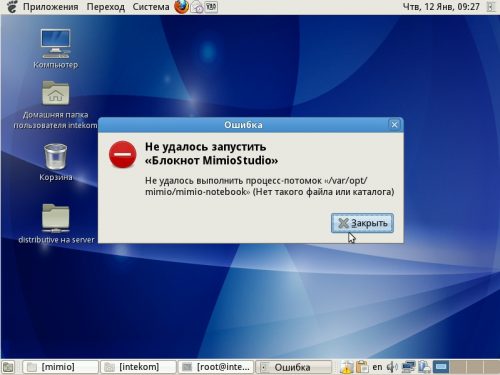The width and height of the screenshot is (500, 375).
Task: Select the distributive на server folder
Action: [56, 223]
